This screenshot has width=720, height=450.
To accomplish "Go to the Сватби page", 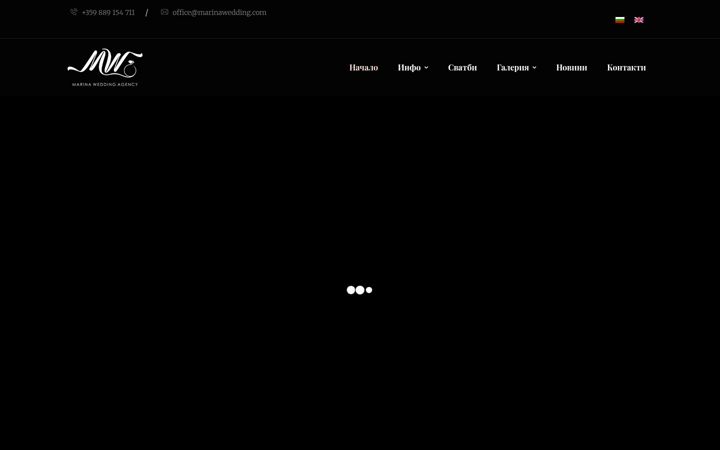I will pos(462,68).
